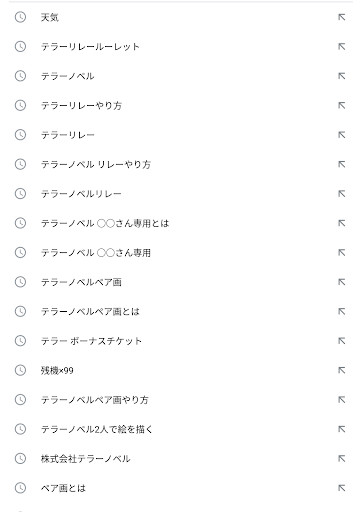362x512 pixels.
Task: Click the fill-in arrow for テラー ボーナスチケット
Action: point(341,341)
